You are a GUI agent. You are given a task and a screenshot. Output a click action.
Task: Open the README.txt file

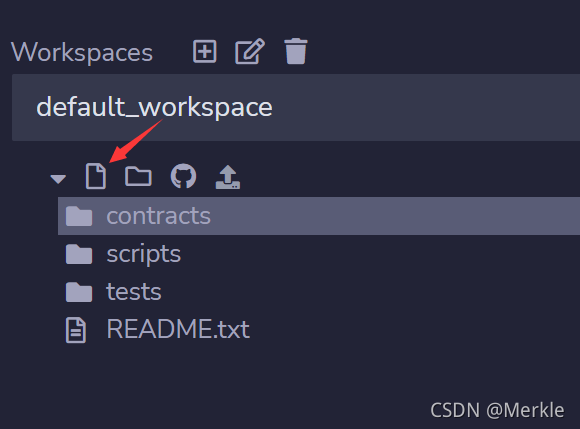[x=178, y=329]
